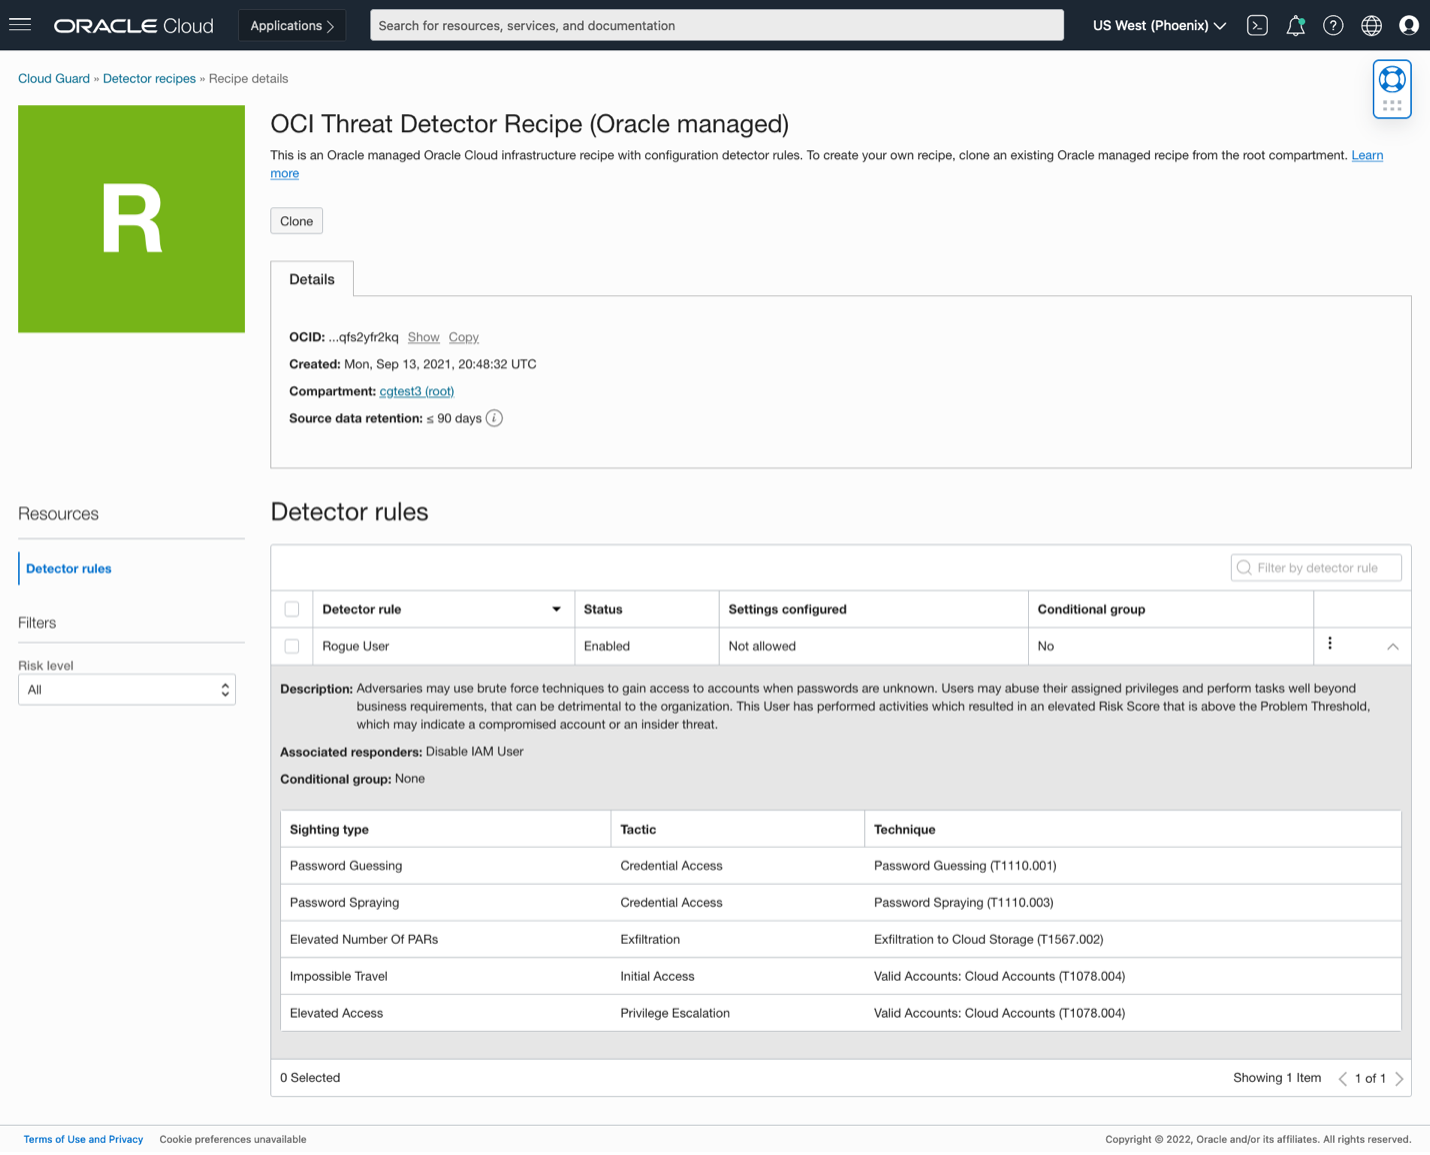The height and width of the screenshot is (1155, 1430).
Task: Collapse the Rogue User rule details
Action: click(1393, 647)
